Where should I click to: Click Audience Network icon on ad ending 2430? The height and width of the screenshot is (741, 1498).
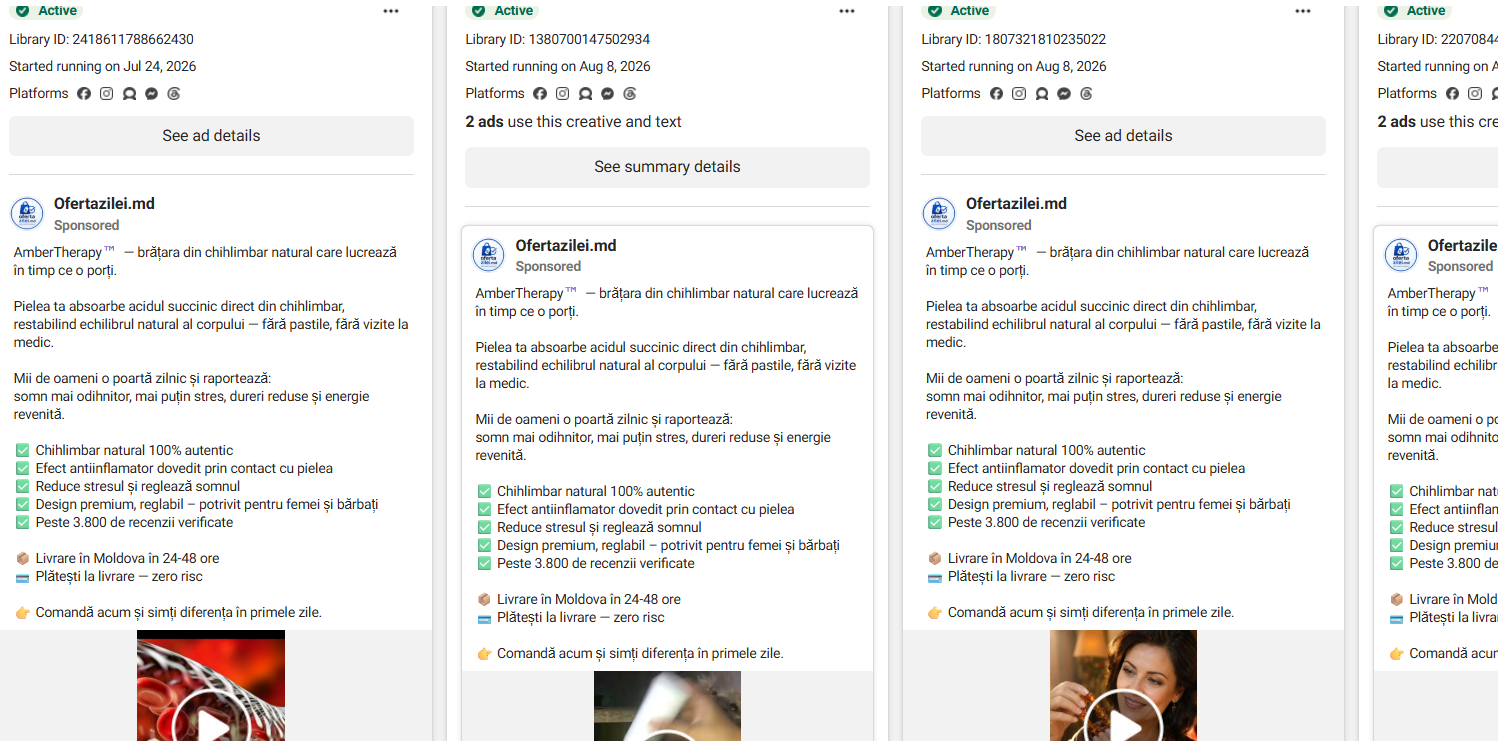click(129, 94)
